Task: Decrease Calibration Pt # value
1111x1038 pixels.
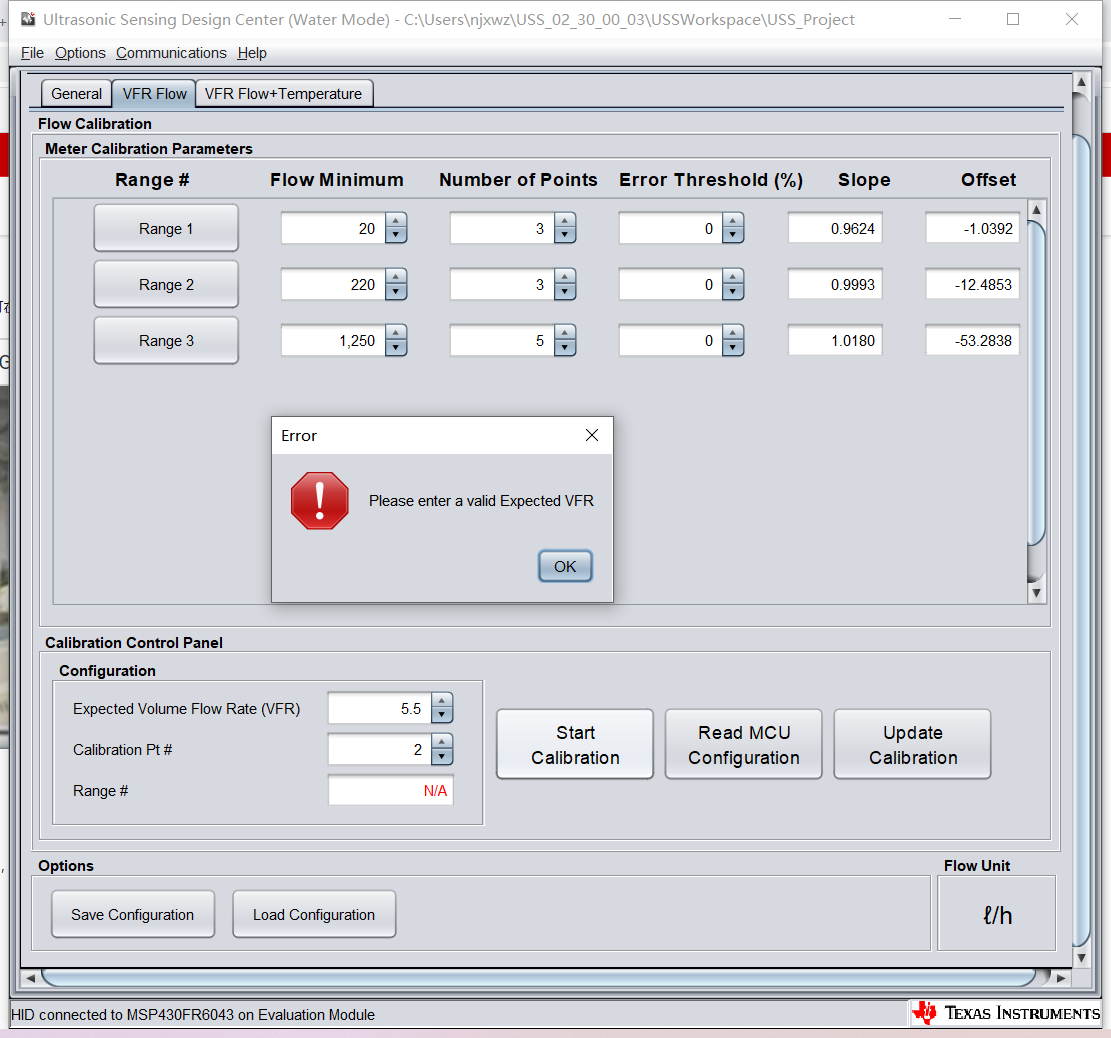Action: click(x=441, y=757)
